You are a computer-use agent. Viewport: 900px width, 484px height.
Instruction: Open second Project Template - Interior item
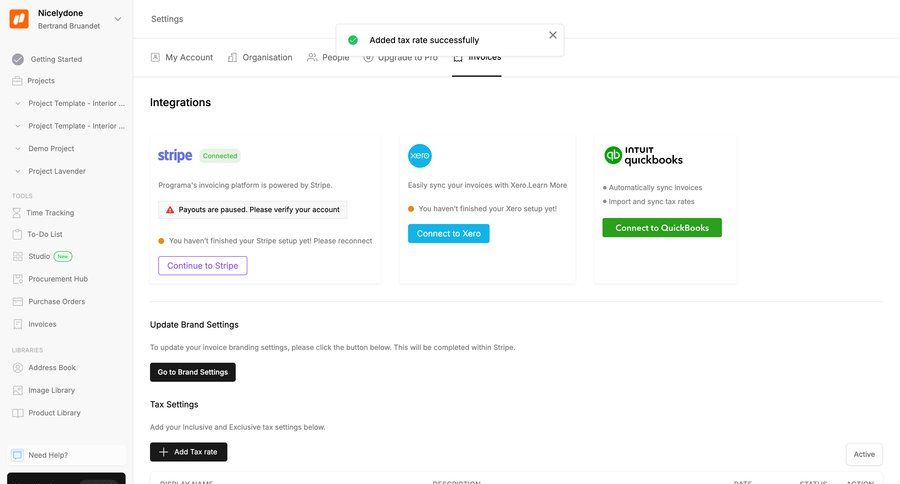coord(76,126)
